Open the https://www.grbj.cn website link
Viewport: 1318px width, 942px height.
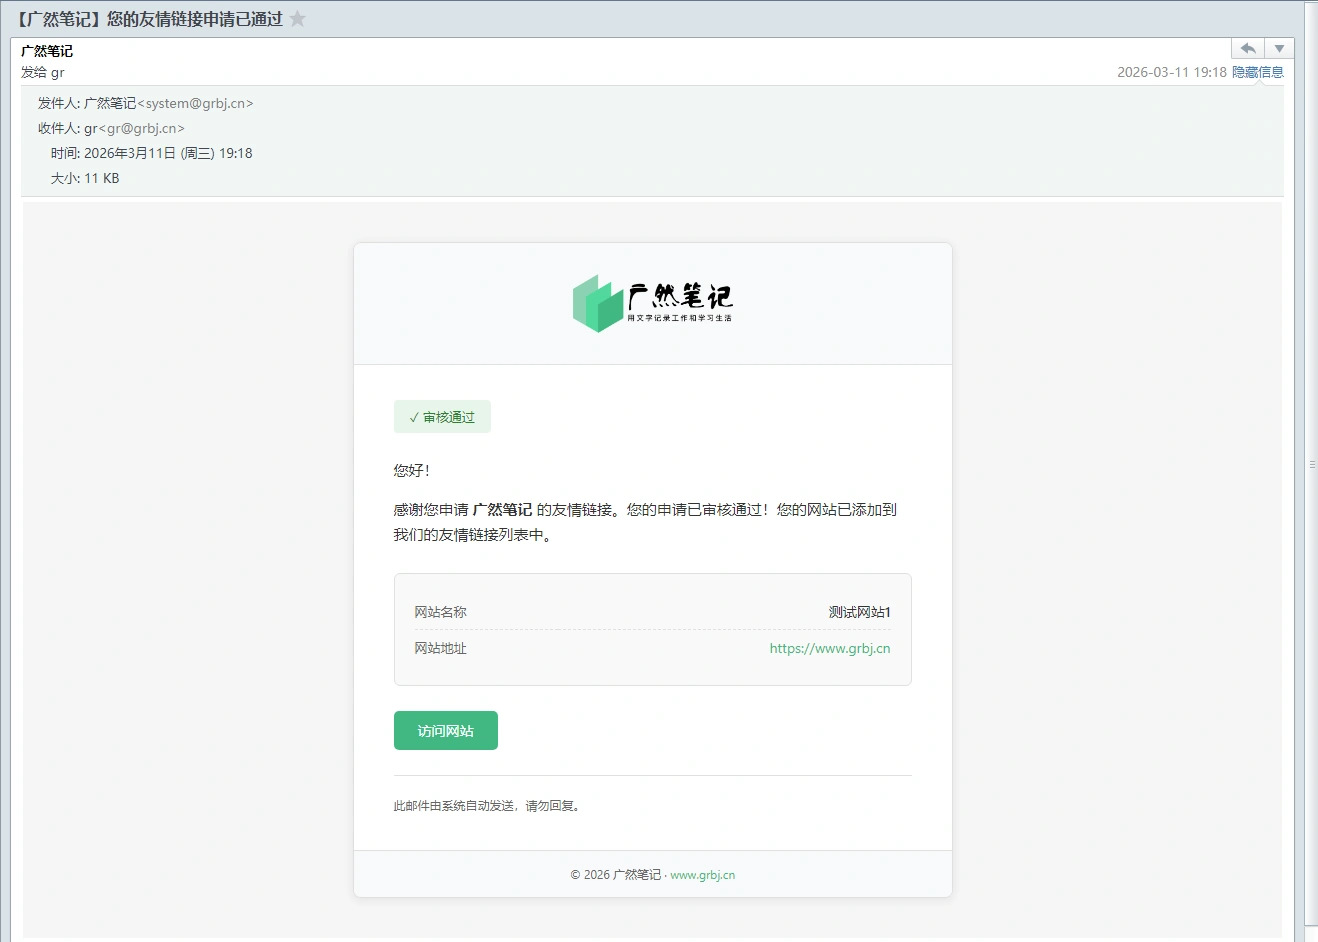[829, 648]
